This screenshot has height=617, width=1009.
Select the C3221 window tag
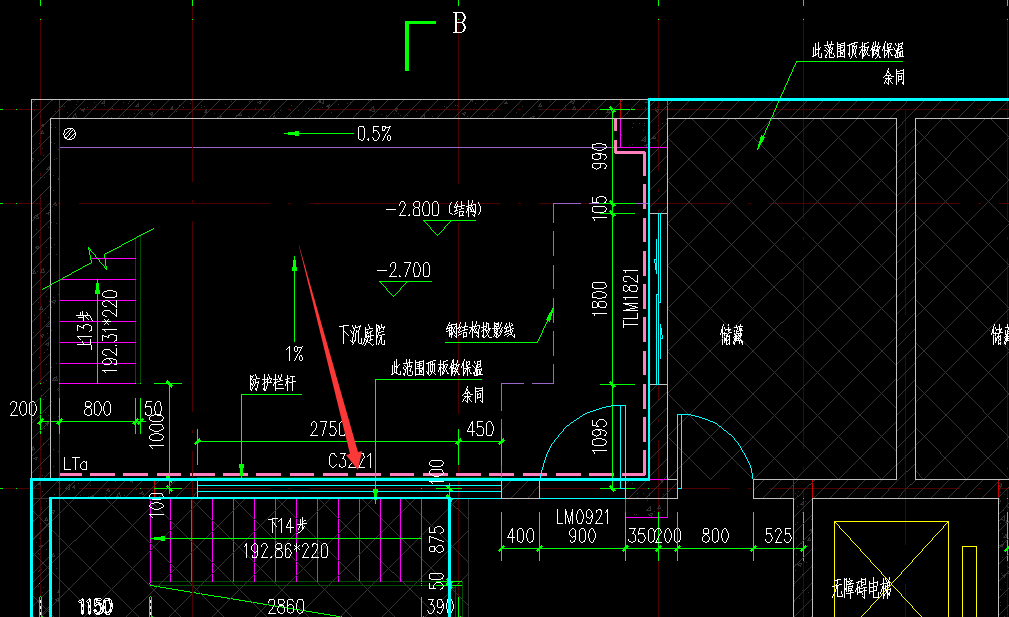tap(350, 461)
